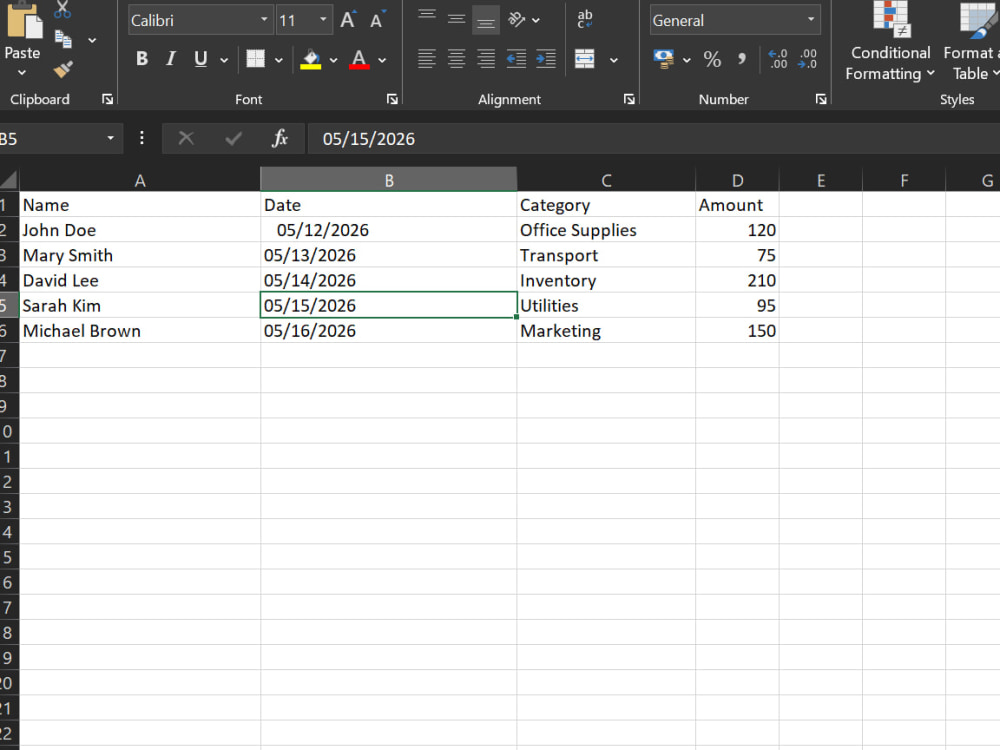Screen dimensions: 1000x750
Task: Apply red Font Color to text
Action: [359, 59]
